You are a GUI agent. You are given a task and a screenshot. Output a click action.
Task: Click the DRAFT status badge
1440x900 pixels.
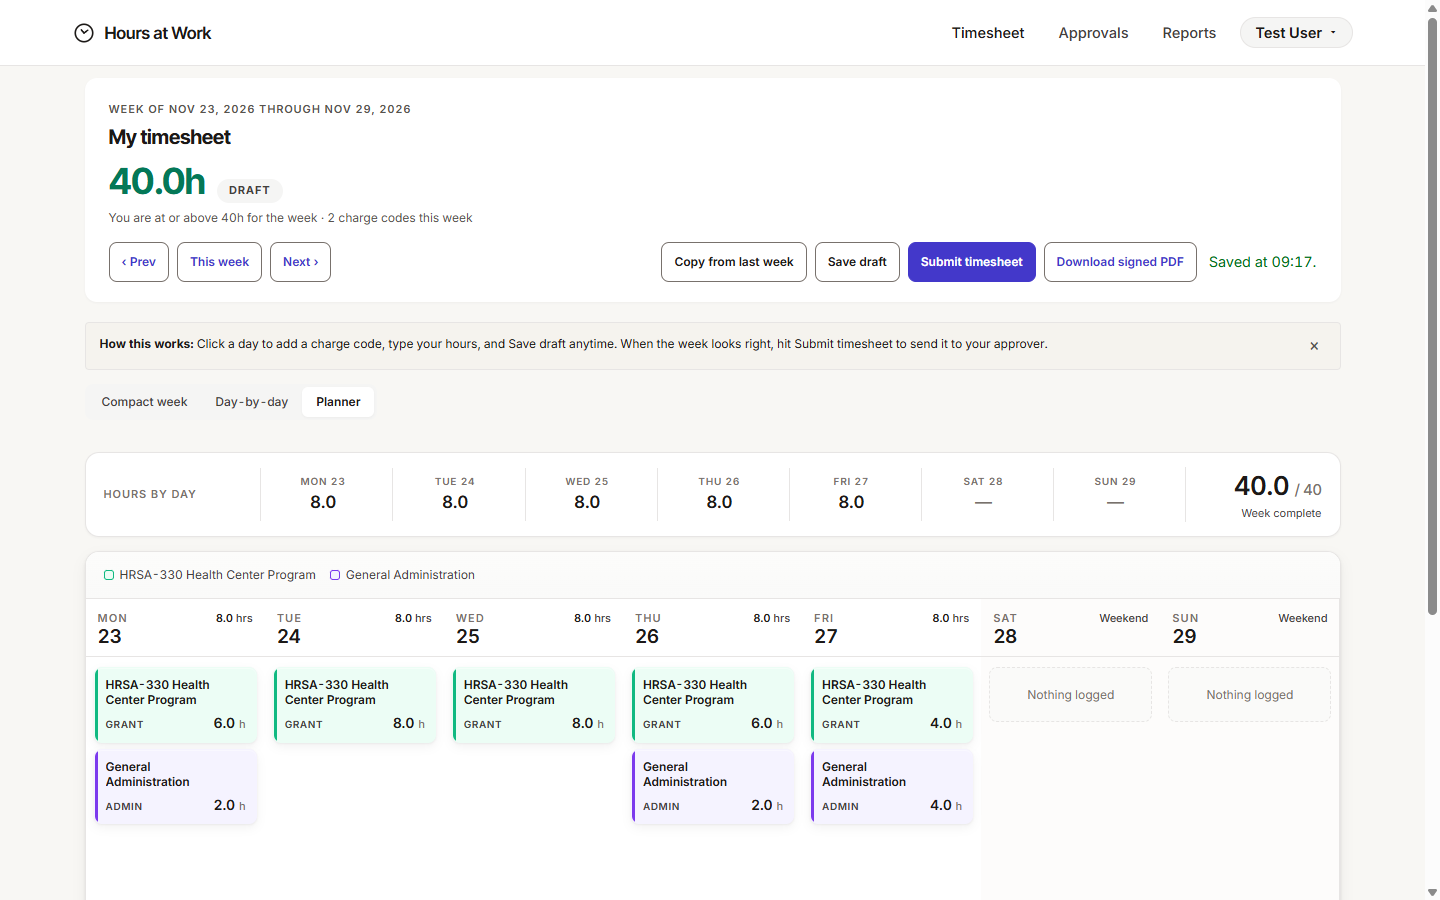pos(249,190)
